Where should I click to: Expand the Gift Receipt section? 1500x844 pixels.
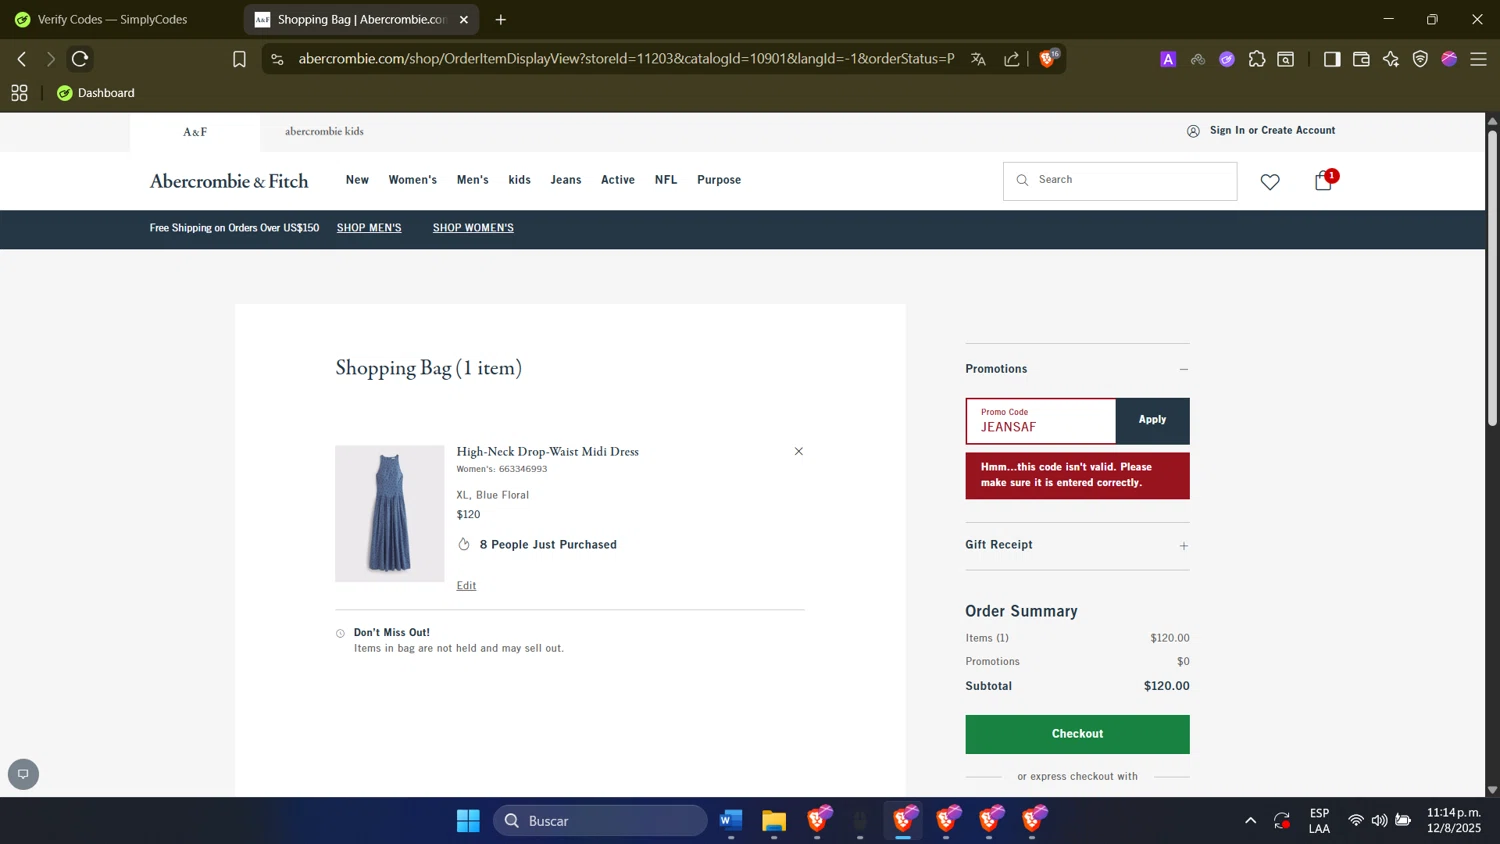[x=1184, y=546]
